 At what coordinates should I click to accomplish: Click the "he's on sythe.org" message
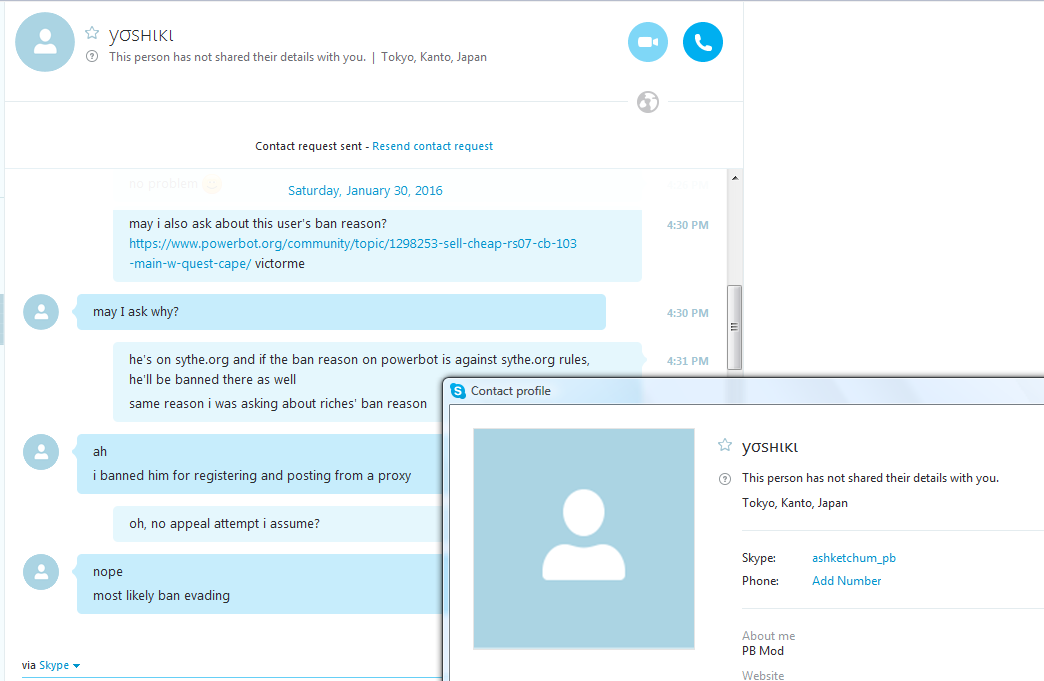pos(360,369)
